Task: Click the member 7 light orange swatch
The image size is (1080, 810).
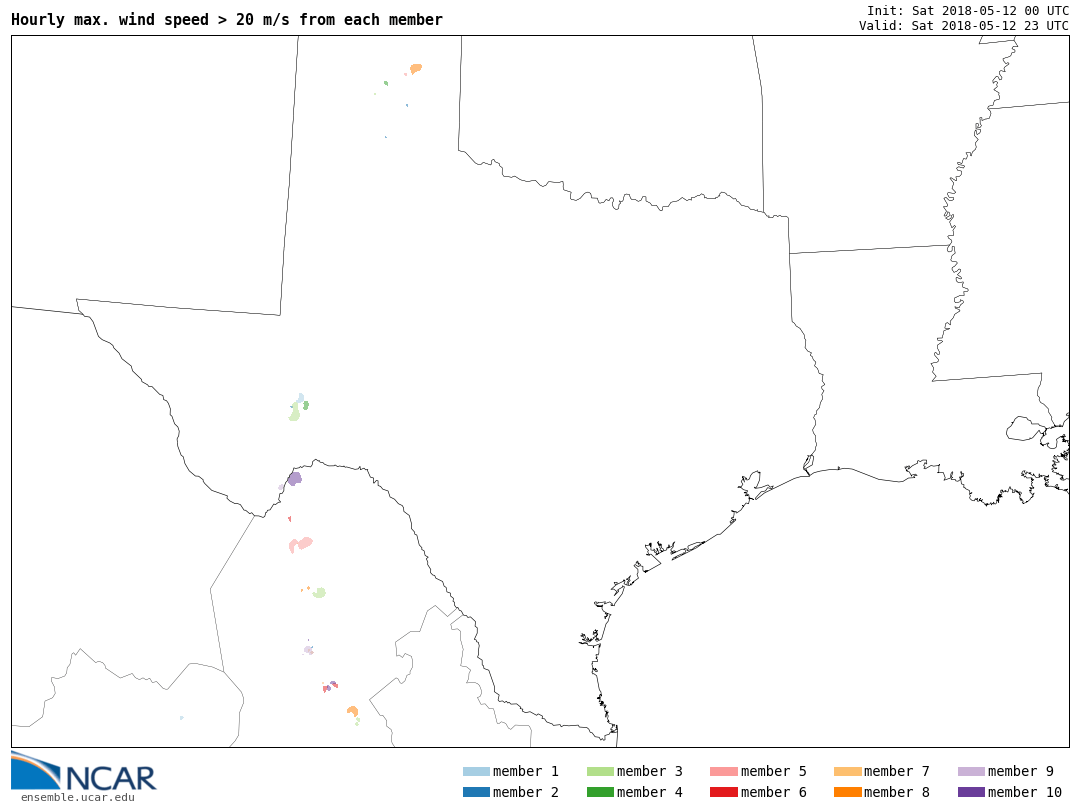Action: tap(847, 771)
